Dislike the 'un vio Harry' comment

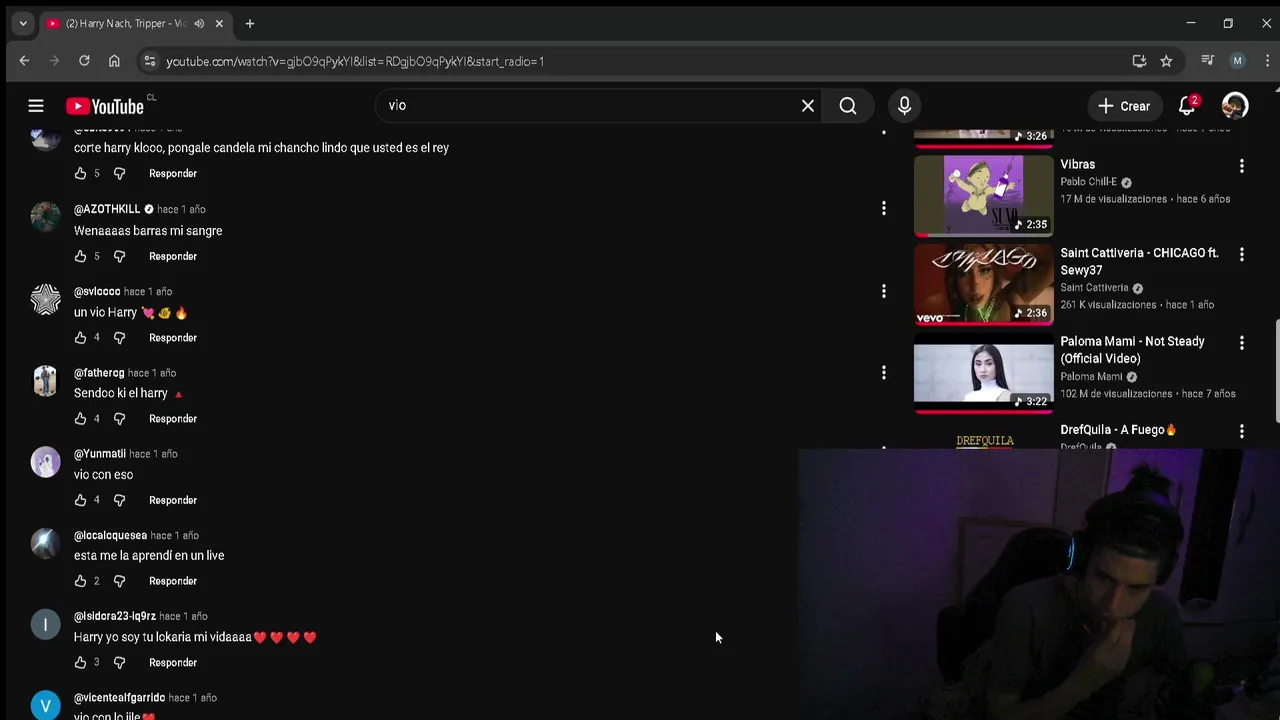(119, 338)
